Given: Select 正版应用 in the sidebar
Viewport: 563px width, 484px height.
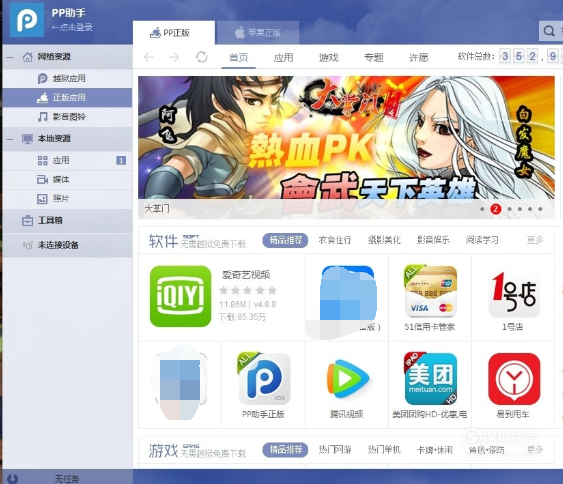Looking at the screenshot, I should 68,97.
